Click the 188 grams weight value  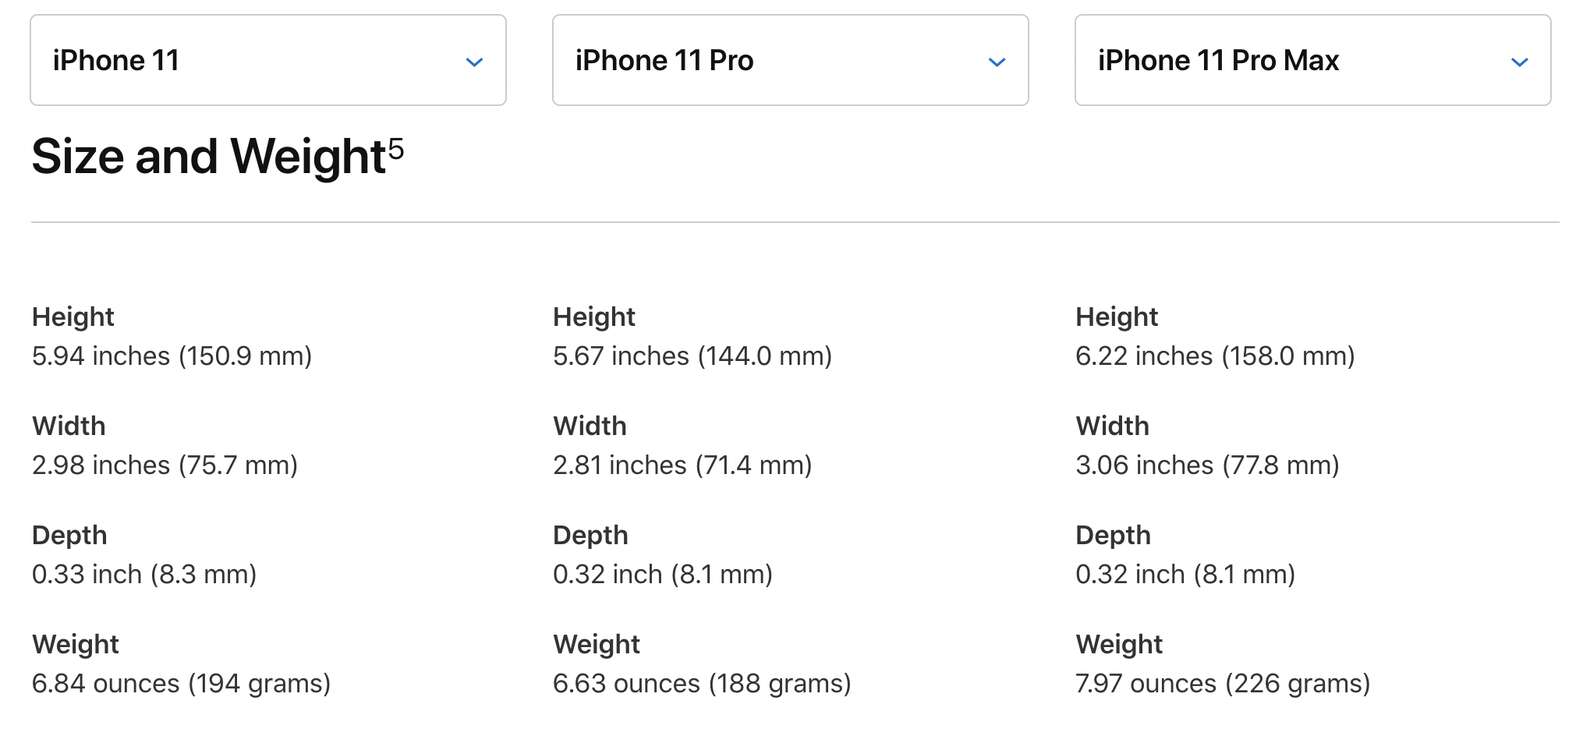coord(702,683)
